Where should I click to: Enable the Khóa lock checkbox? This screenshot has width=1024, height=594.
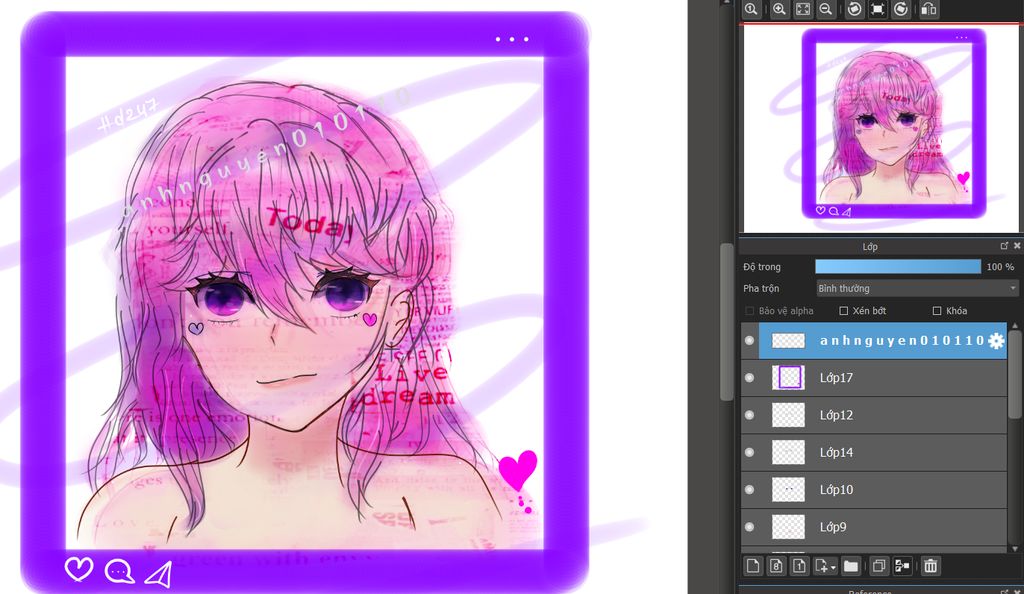[937, 311]
